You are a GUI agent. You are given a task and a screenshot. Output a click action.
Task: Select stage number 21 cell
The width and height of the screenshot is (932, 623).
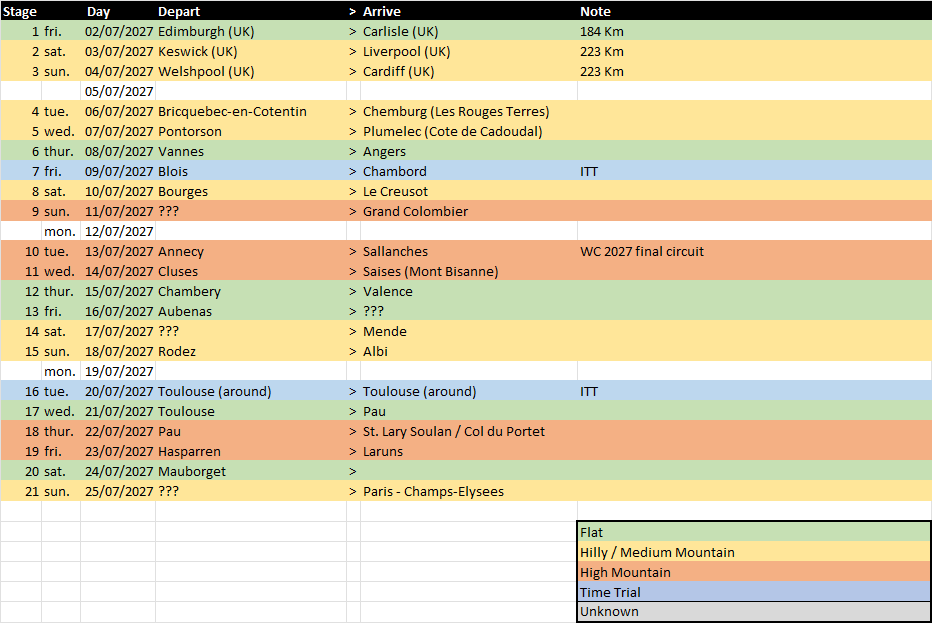[x=21, y=492]
